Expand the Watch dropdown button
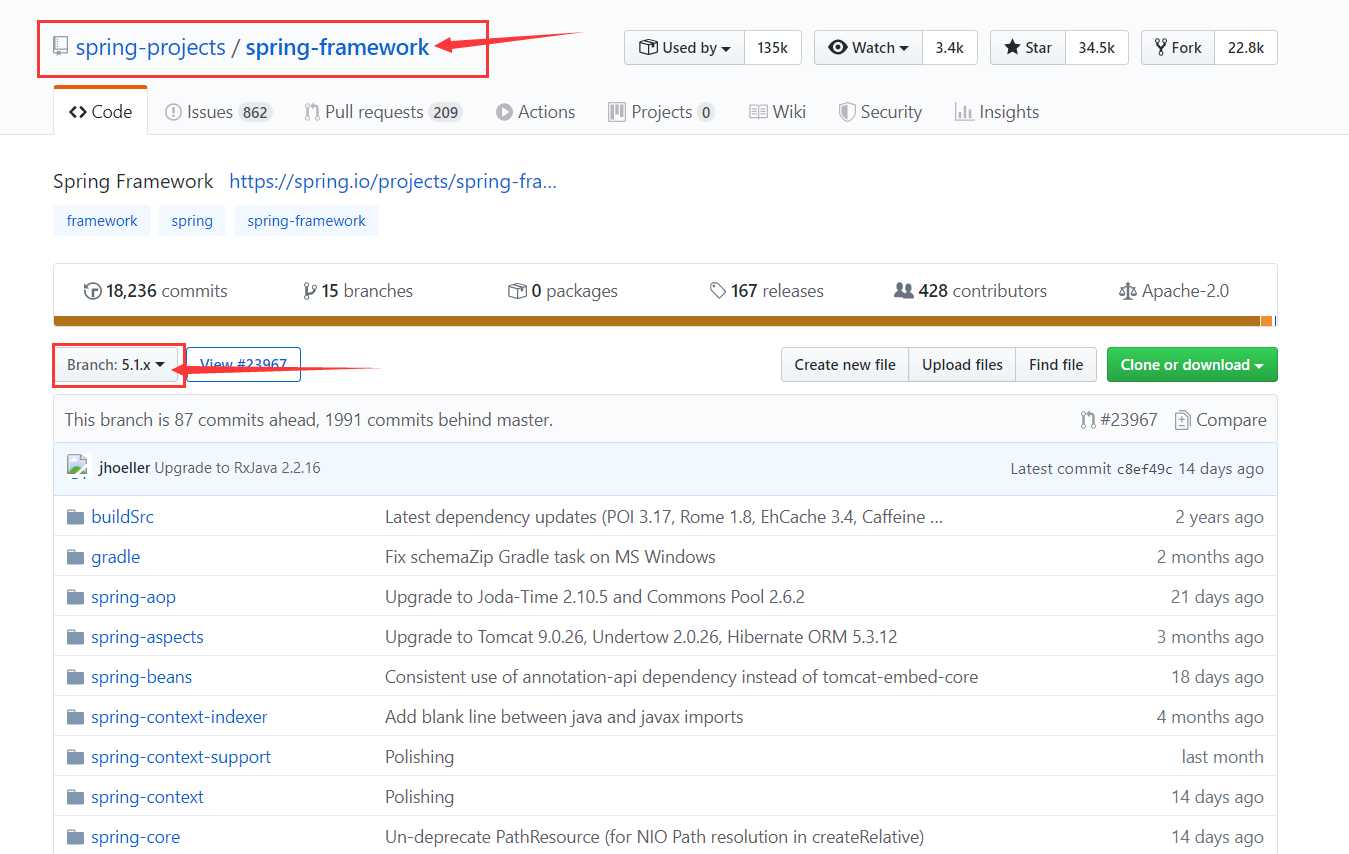Image resolution: width=1349 pixels, height=854 pixels. coord(868,48)
